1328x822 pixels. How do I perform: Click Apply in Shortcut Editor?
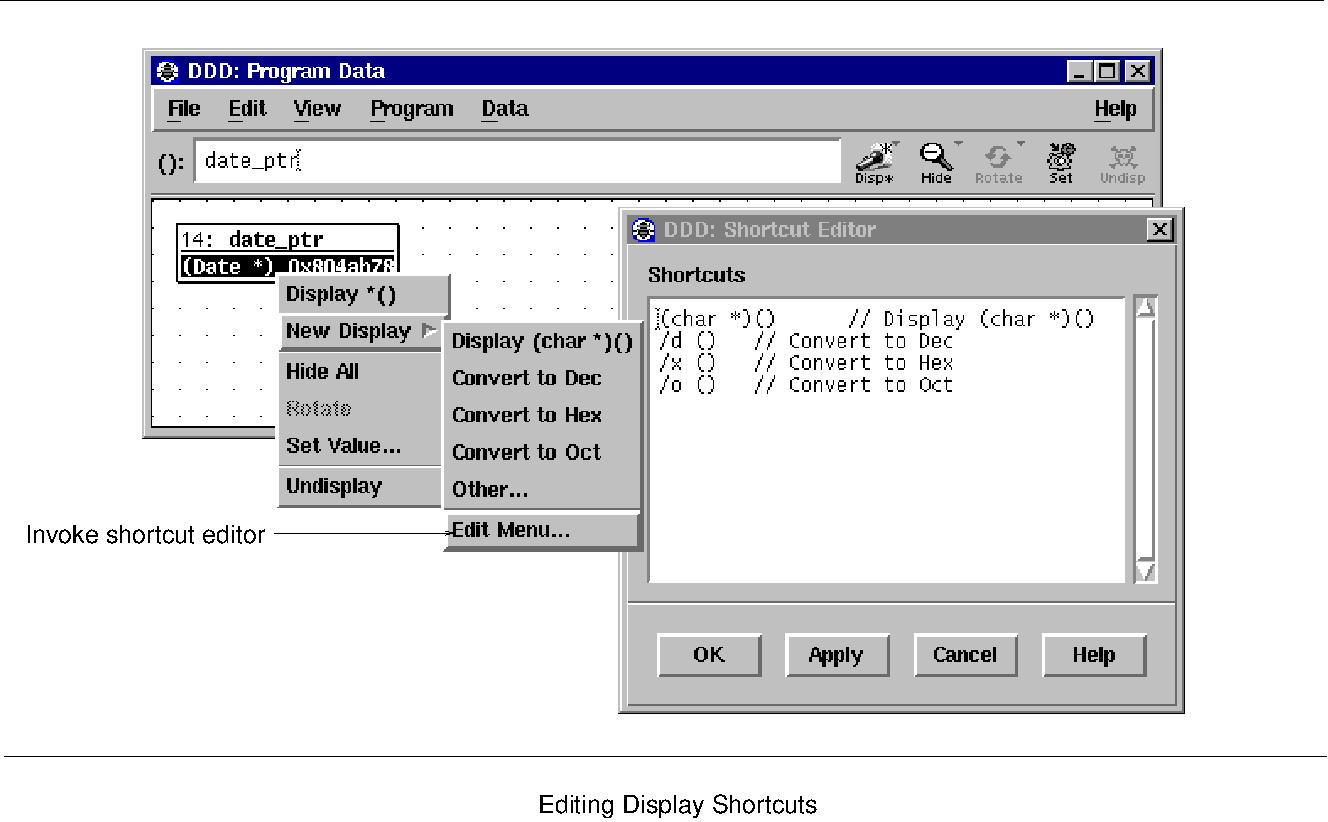pos(836,655)
